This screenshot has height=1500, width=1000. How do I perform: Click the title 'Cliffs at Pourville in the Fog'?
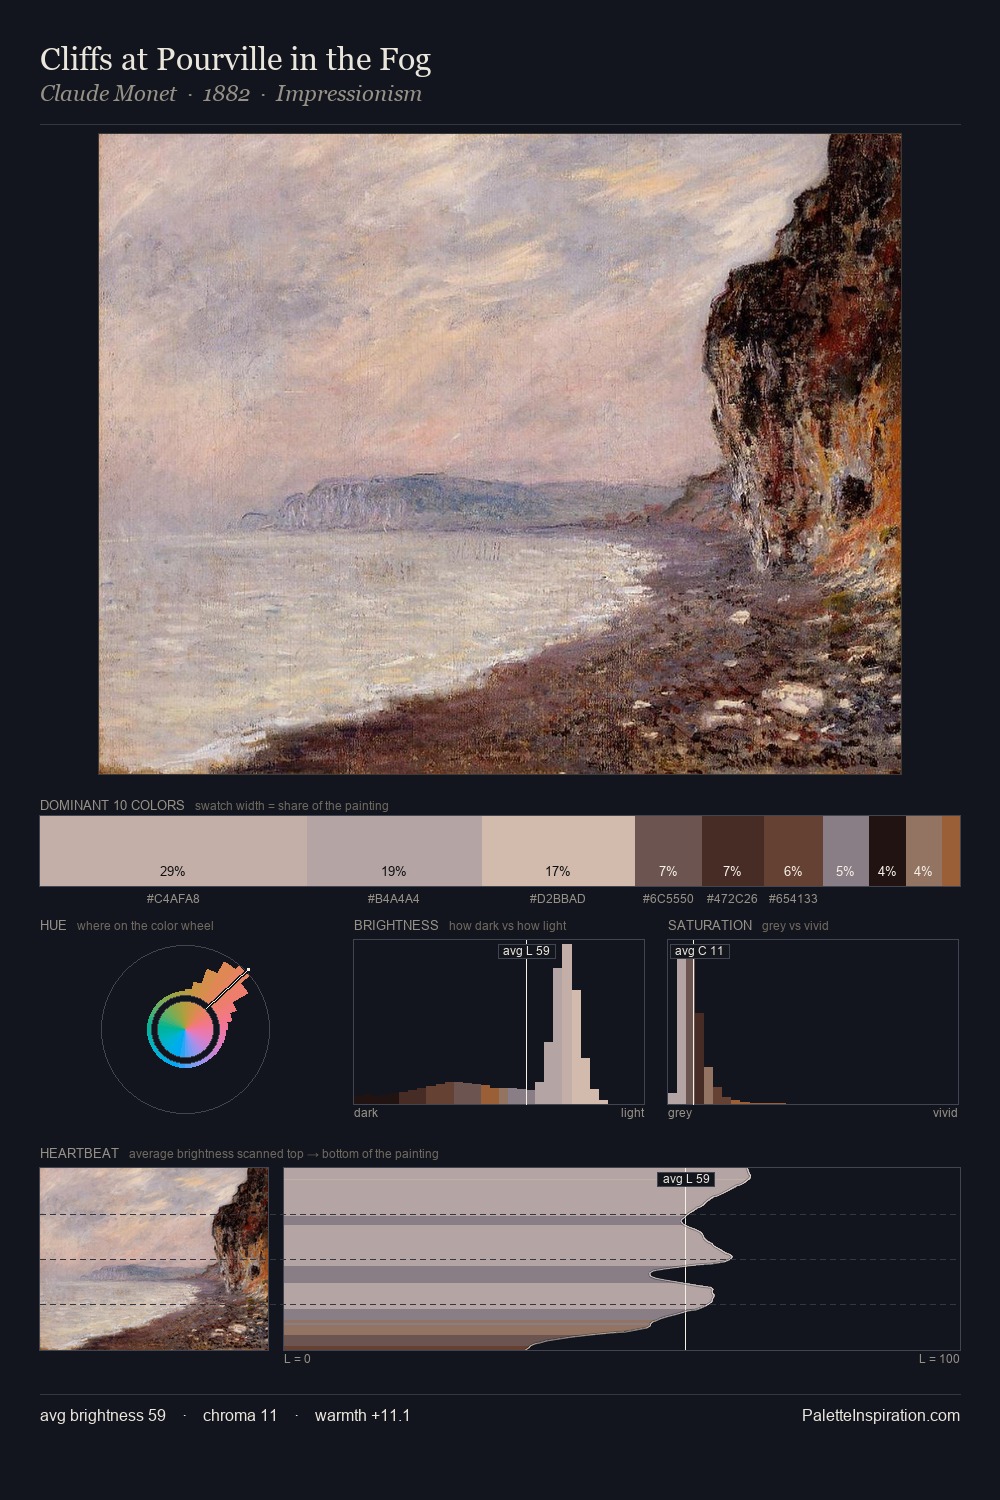coord(235,59)
